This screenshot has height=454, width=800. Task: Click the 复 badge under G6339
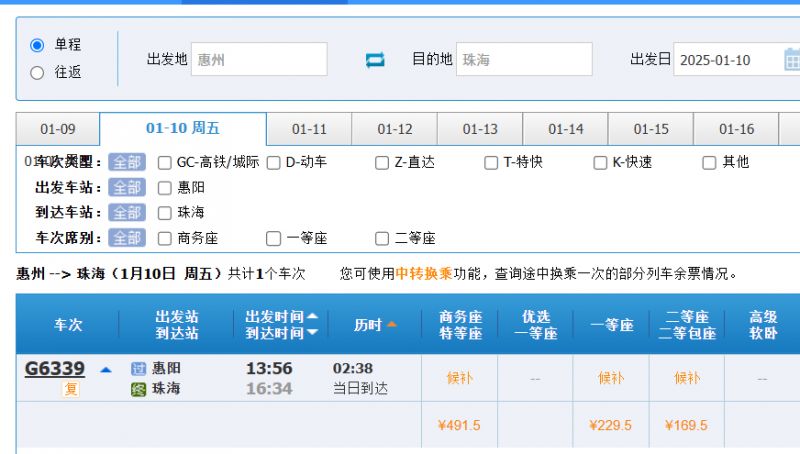(71, 390)
